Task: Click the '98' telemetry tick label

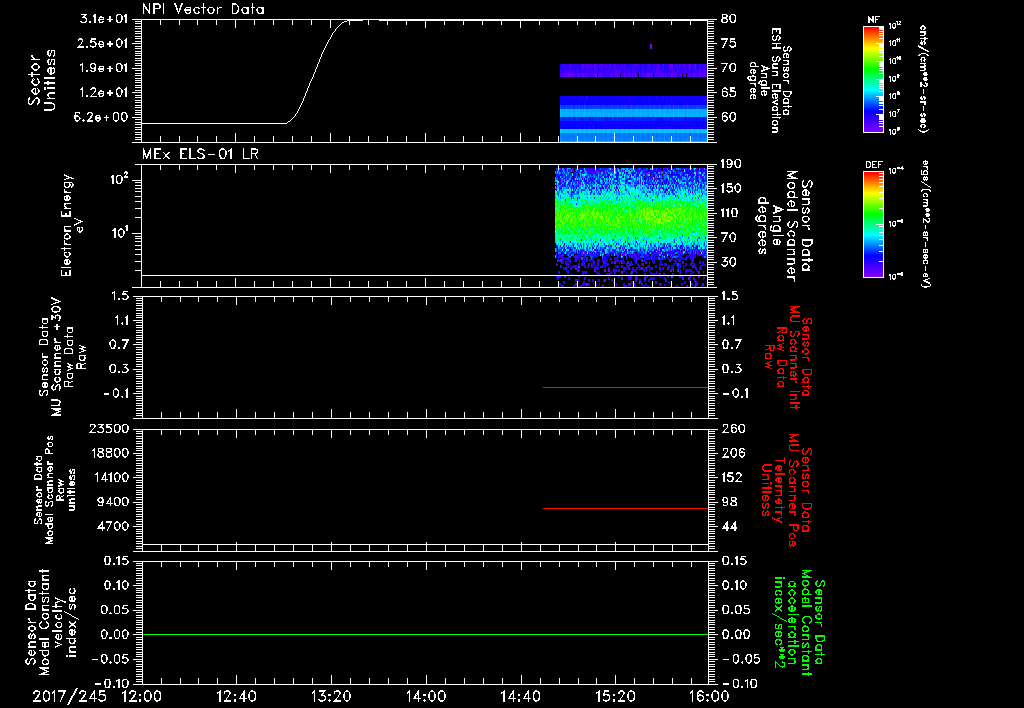Action: coord(729,502)
